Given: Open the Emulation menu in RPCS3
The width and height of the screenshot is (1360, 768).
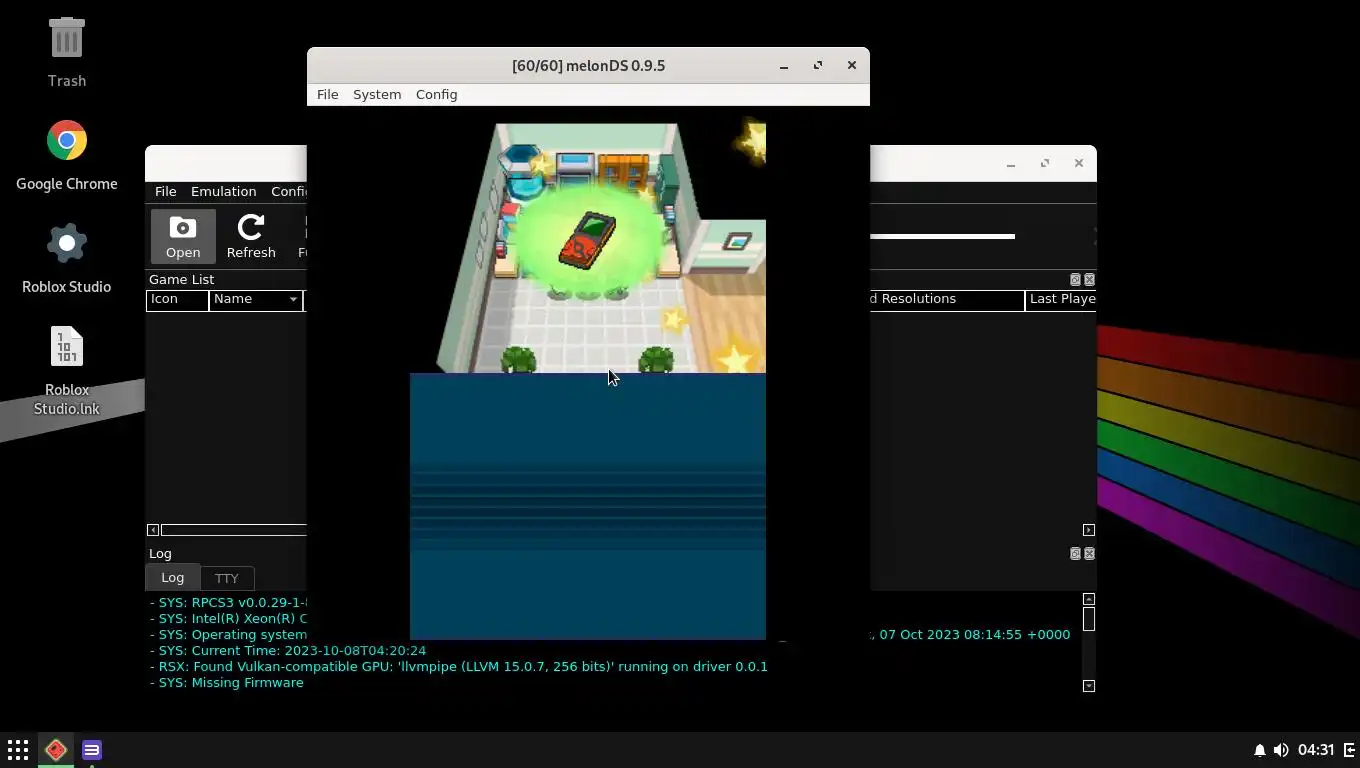Looking at the screenshot, I should [x=223, y=191].
